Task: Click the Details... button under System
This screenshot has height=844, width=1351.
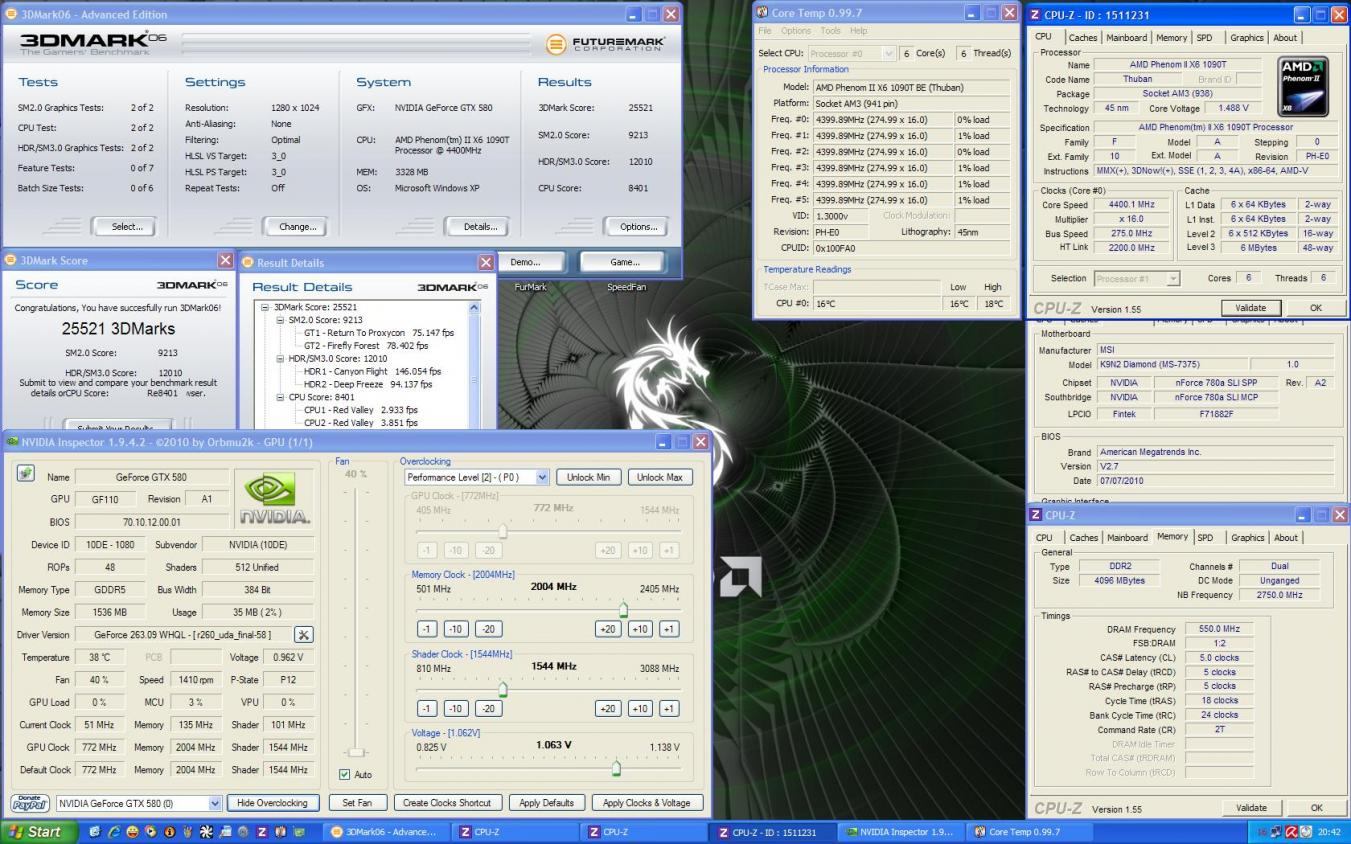Action: point(480,226)
